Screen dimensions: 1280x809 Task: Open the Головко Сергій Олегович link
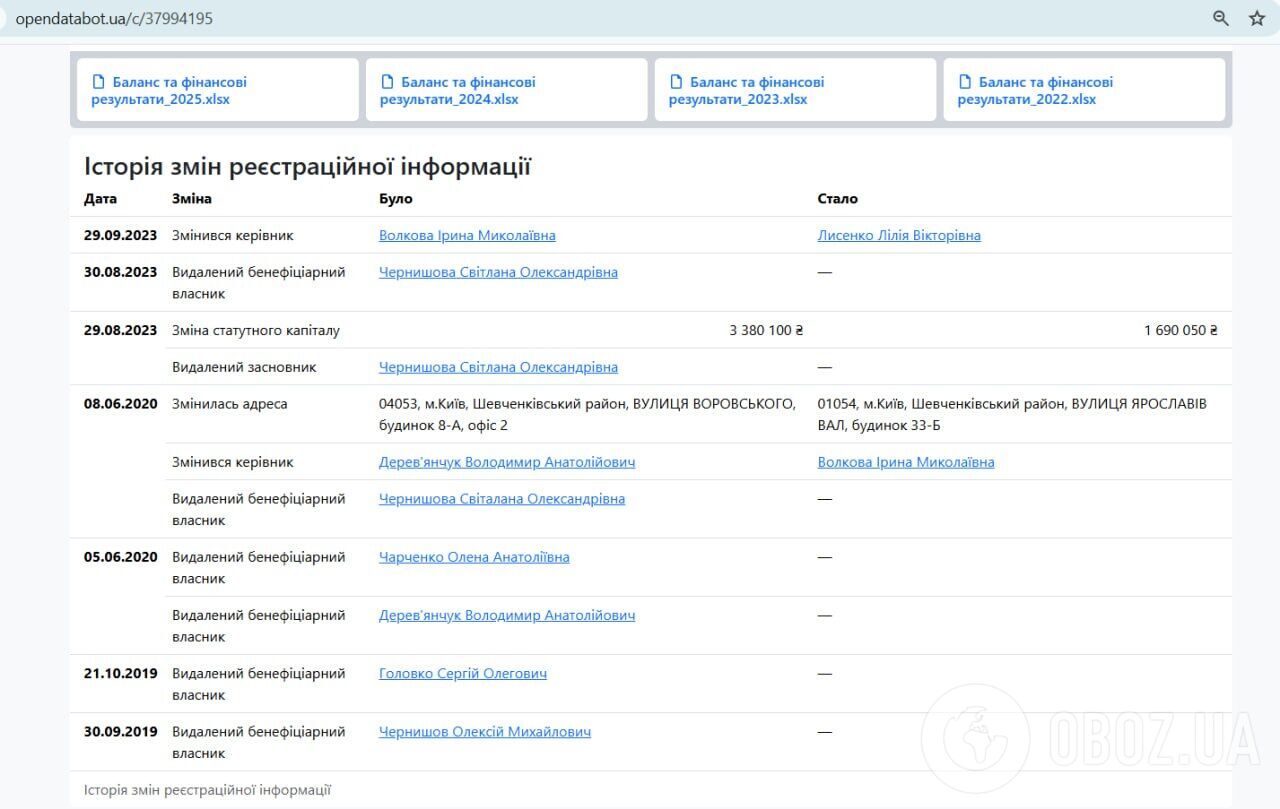[463, 673]
